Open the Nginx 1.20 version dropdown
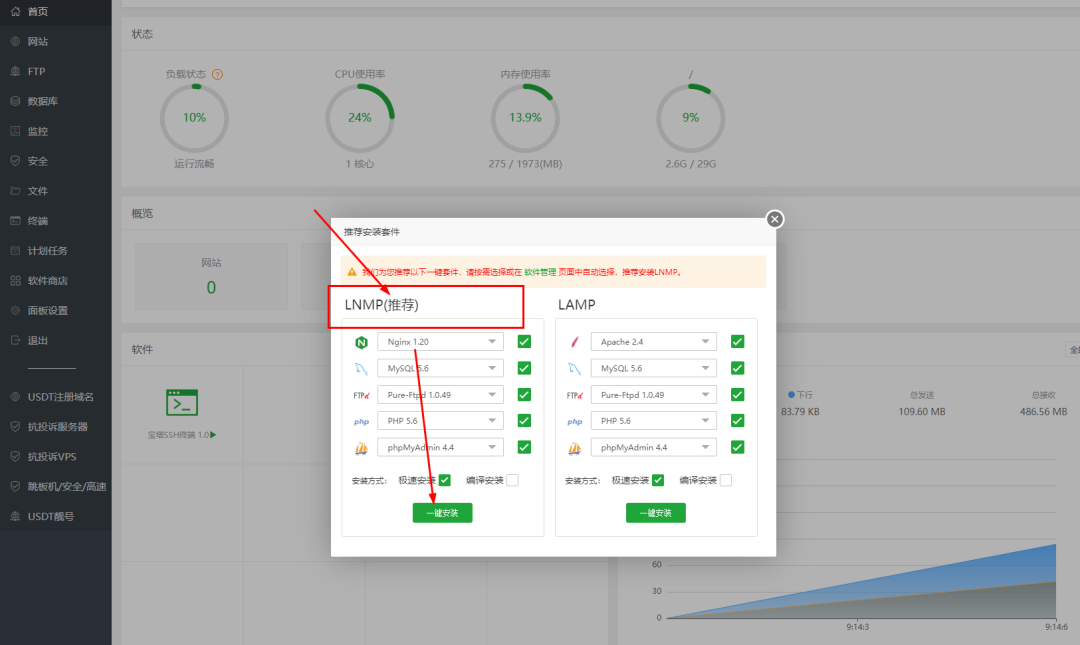Viewport: 1080px width, 645px height. tap(440, 342)
